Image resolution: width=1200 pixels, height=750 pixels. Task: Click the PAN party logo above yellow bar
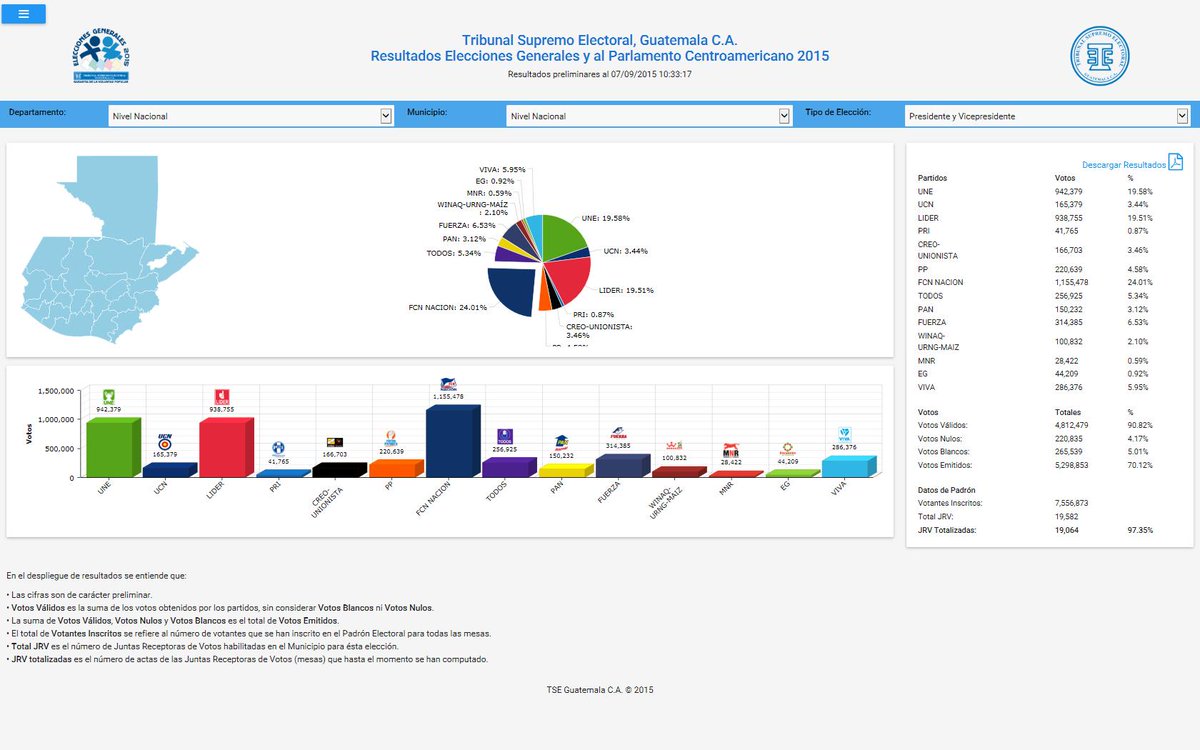pyautogui.click(x=561, y=441)
